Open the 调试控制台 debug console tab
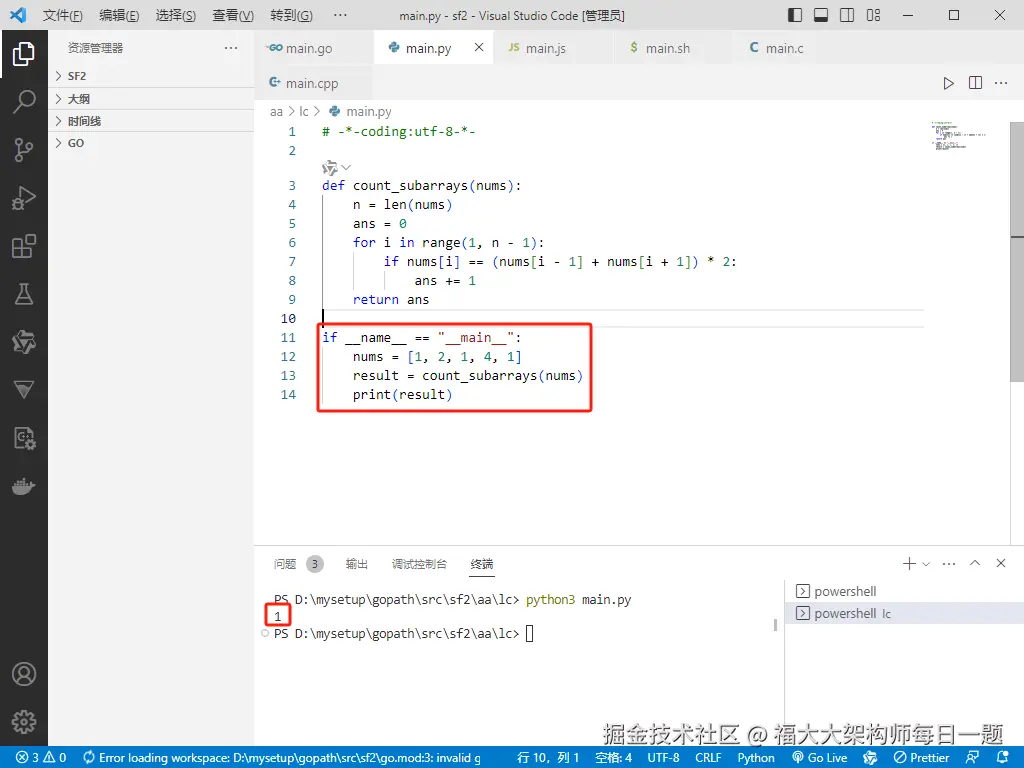Viewport: 1024px width, 768px height. point(419,564)
